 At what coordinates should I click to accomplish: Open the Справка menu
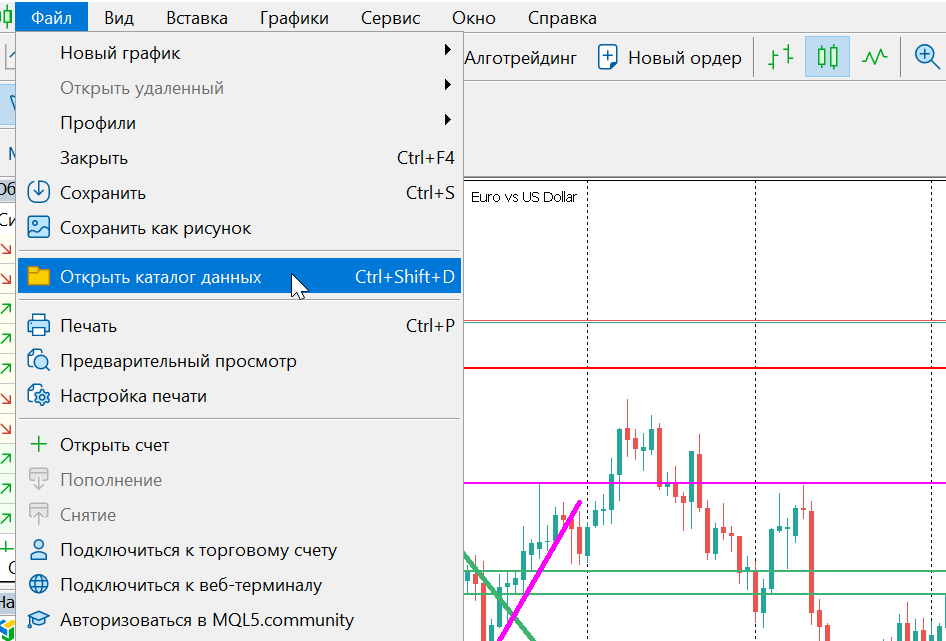(x=562, y=18)
